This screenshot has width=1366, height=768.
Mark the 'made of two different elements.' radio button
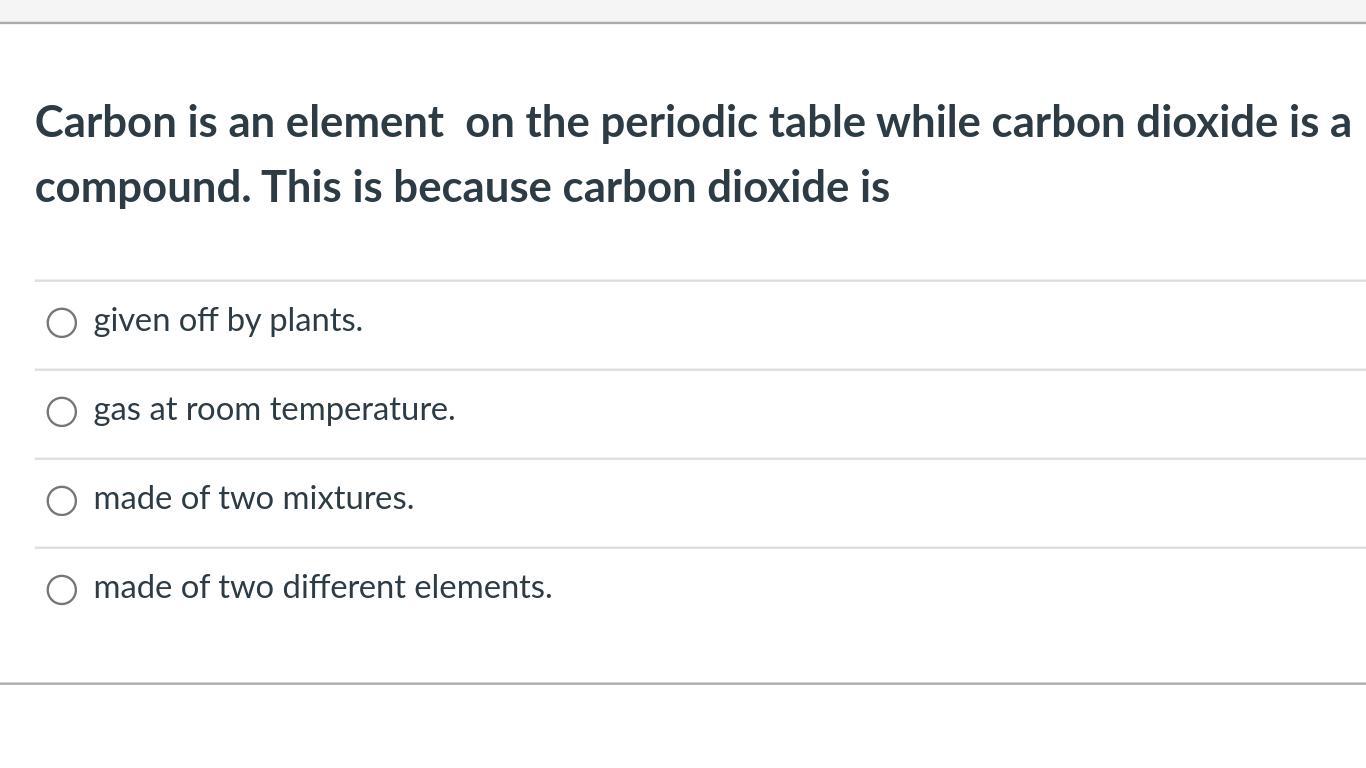[x=62, y=589]
